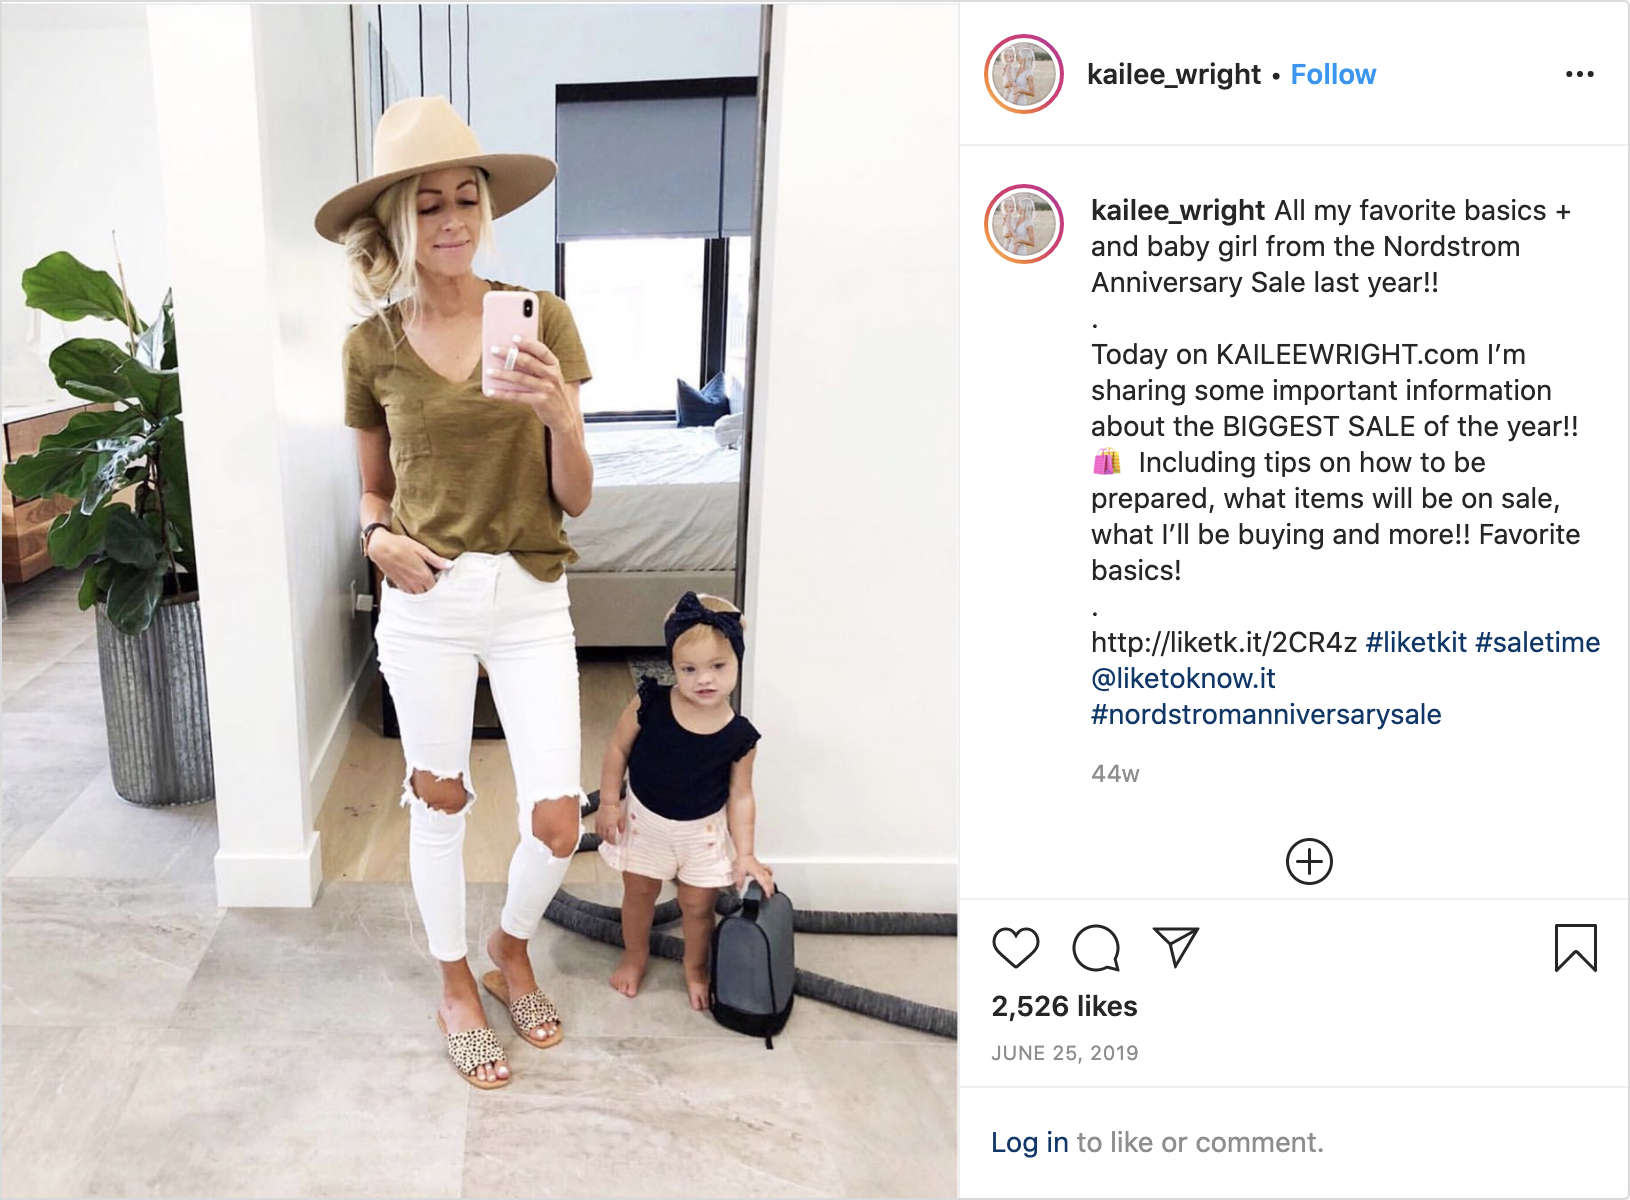This screenshot has height=1200, width=1630.
Task: Visit the @liketoknow.it mention
Action: point(1183,678)
